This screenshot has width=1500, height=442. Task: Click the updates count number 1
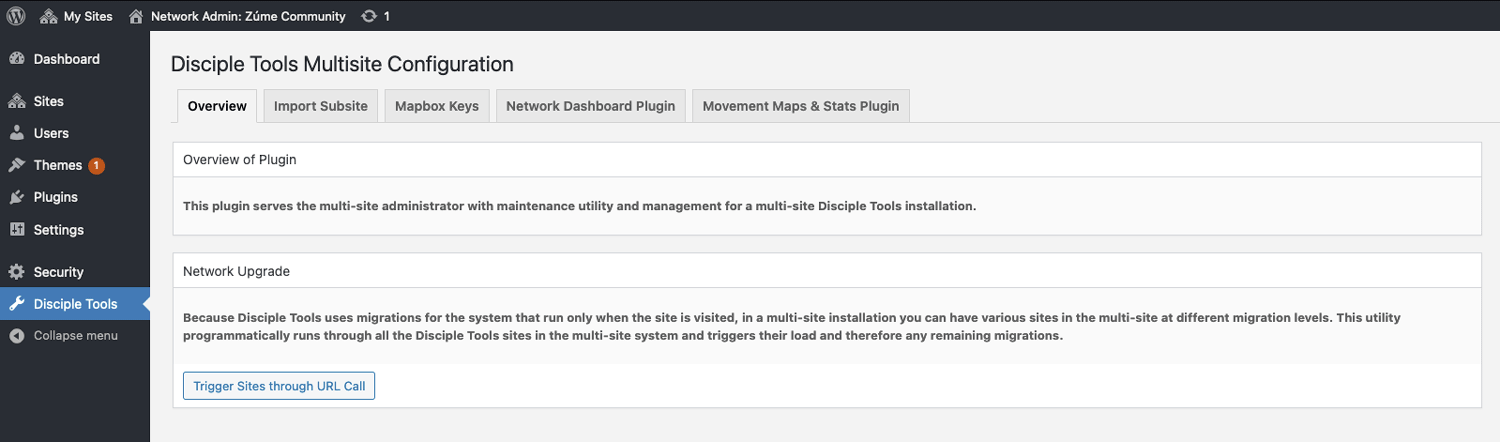(x=387, y=16)
